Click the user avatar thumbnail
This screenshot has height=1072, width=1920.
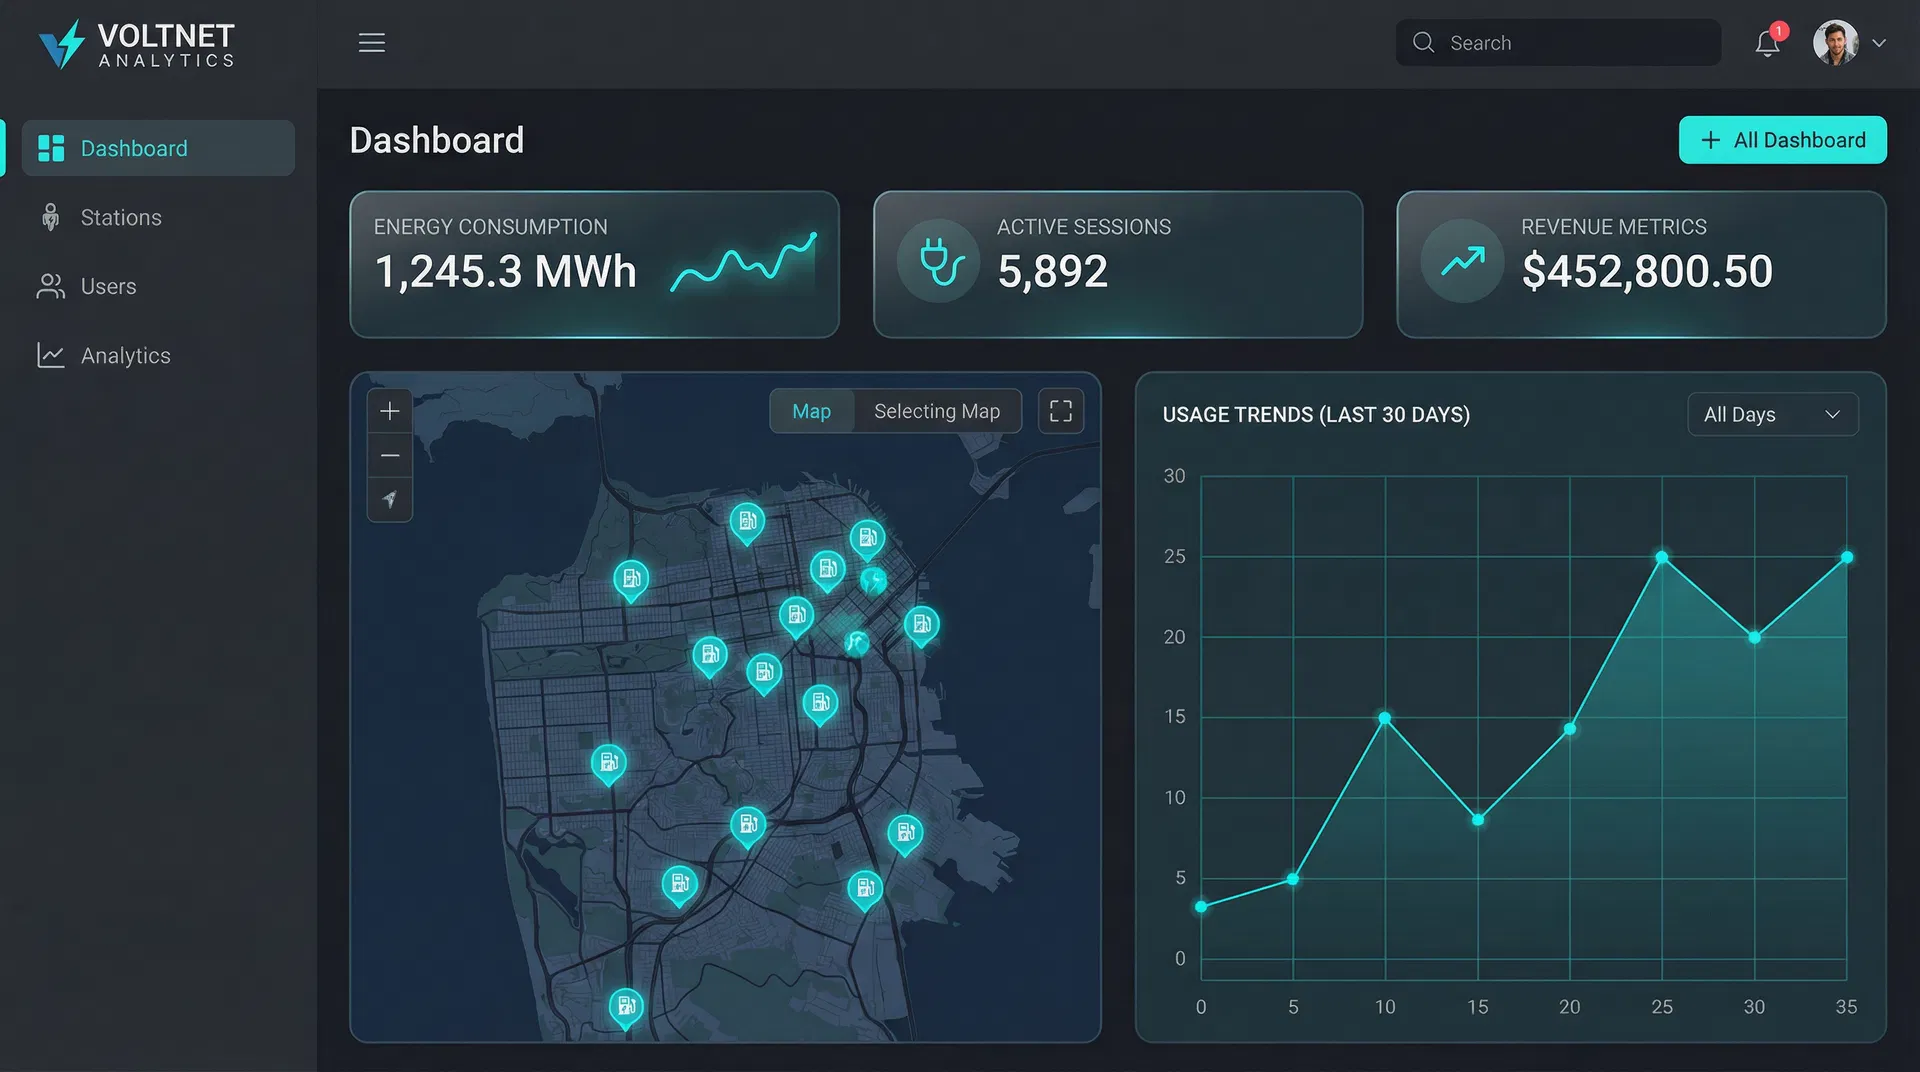point(1834,42)
